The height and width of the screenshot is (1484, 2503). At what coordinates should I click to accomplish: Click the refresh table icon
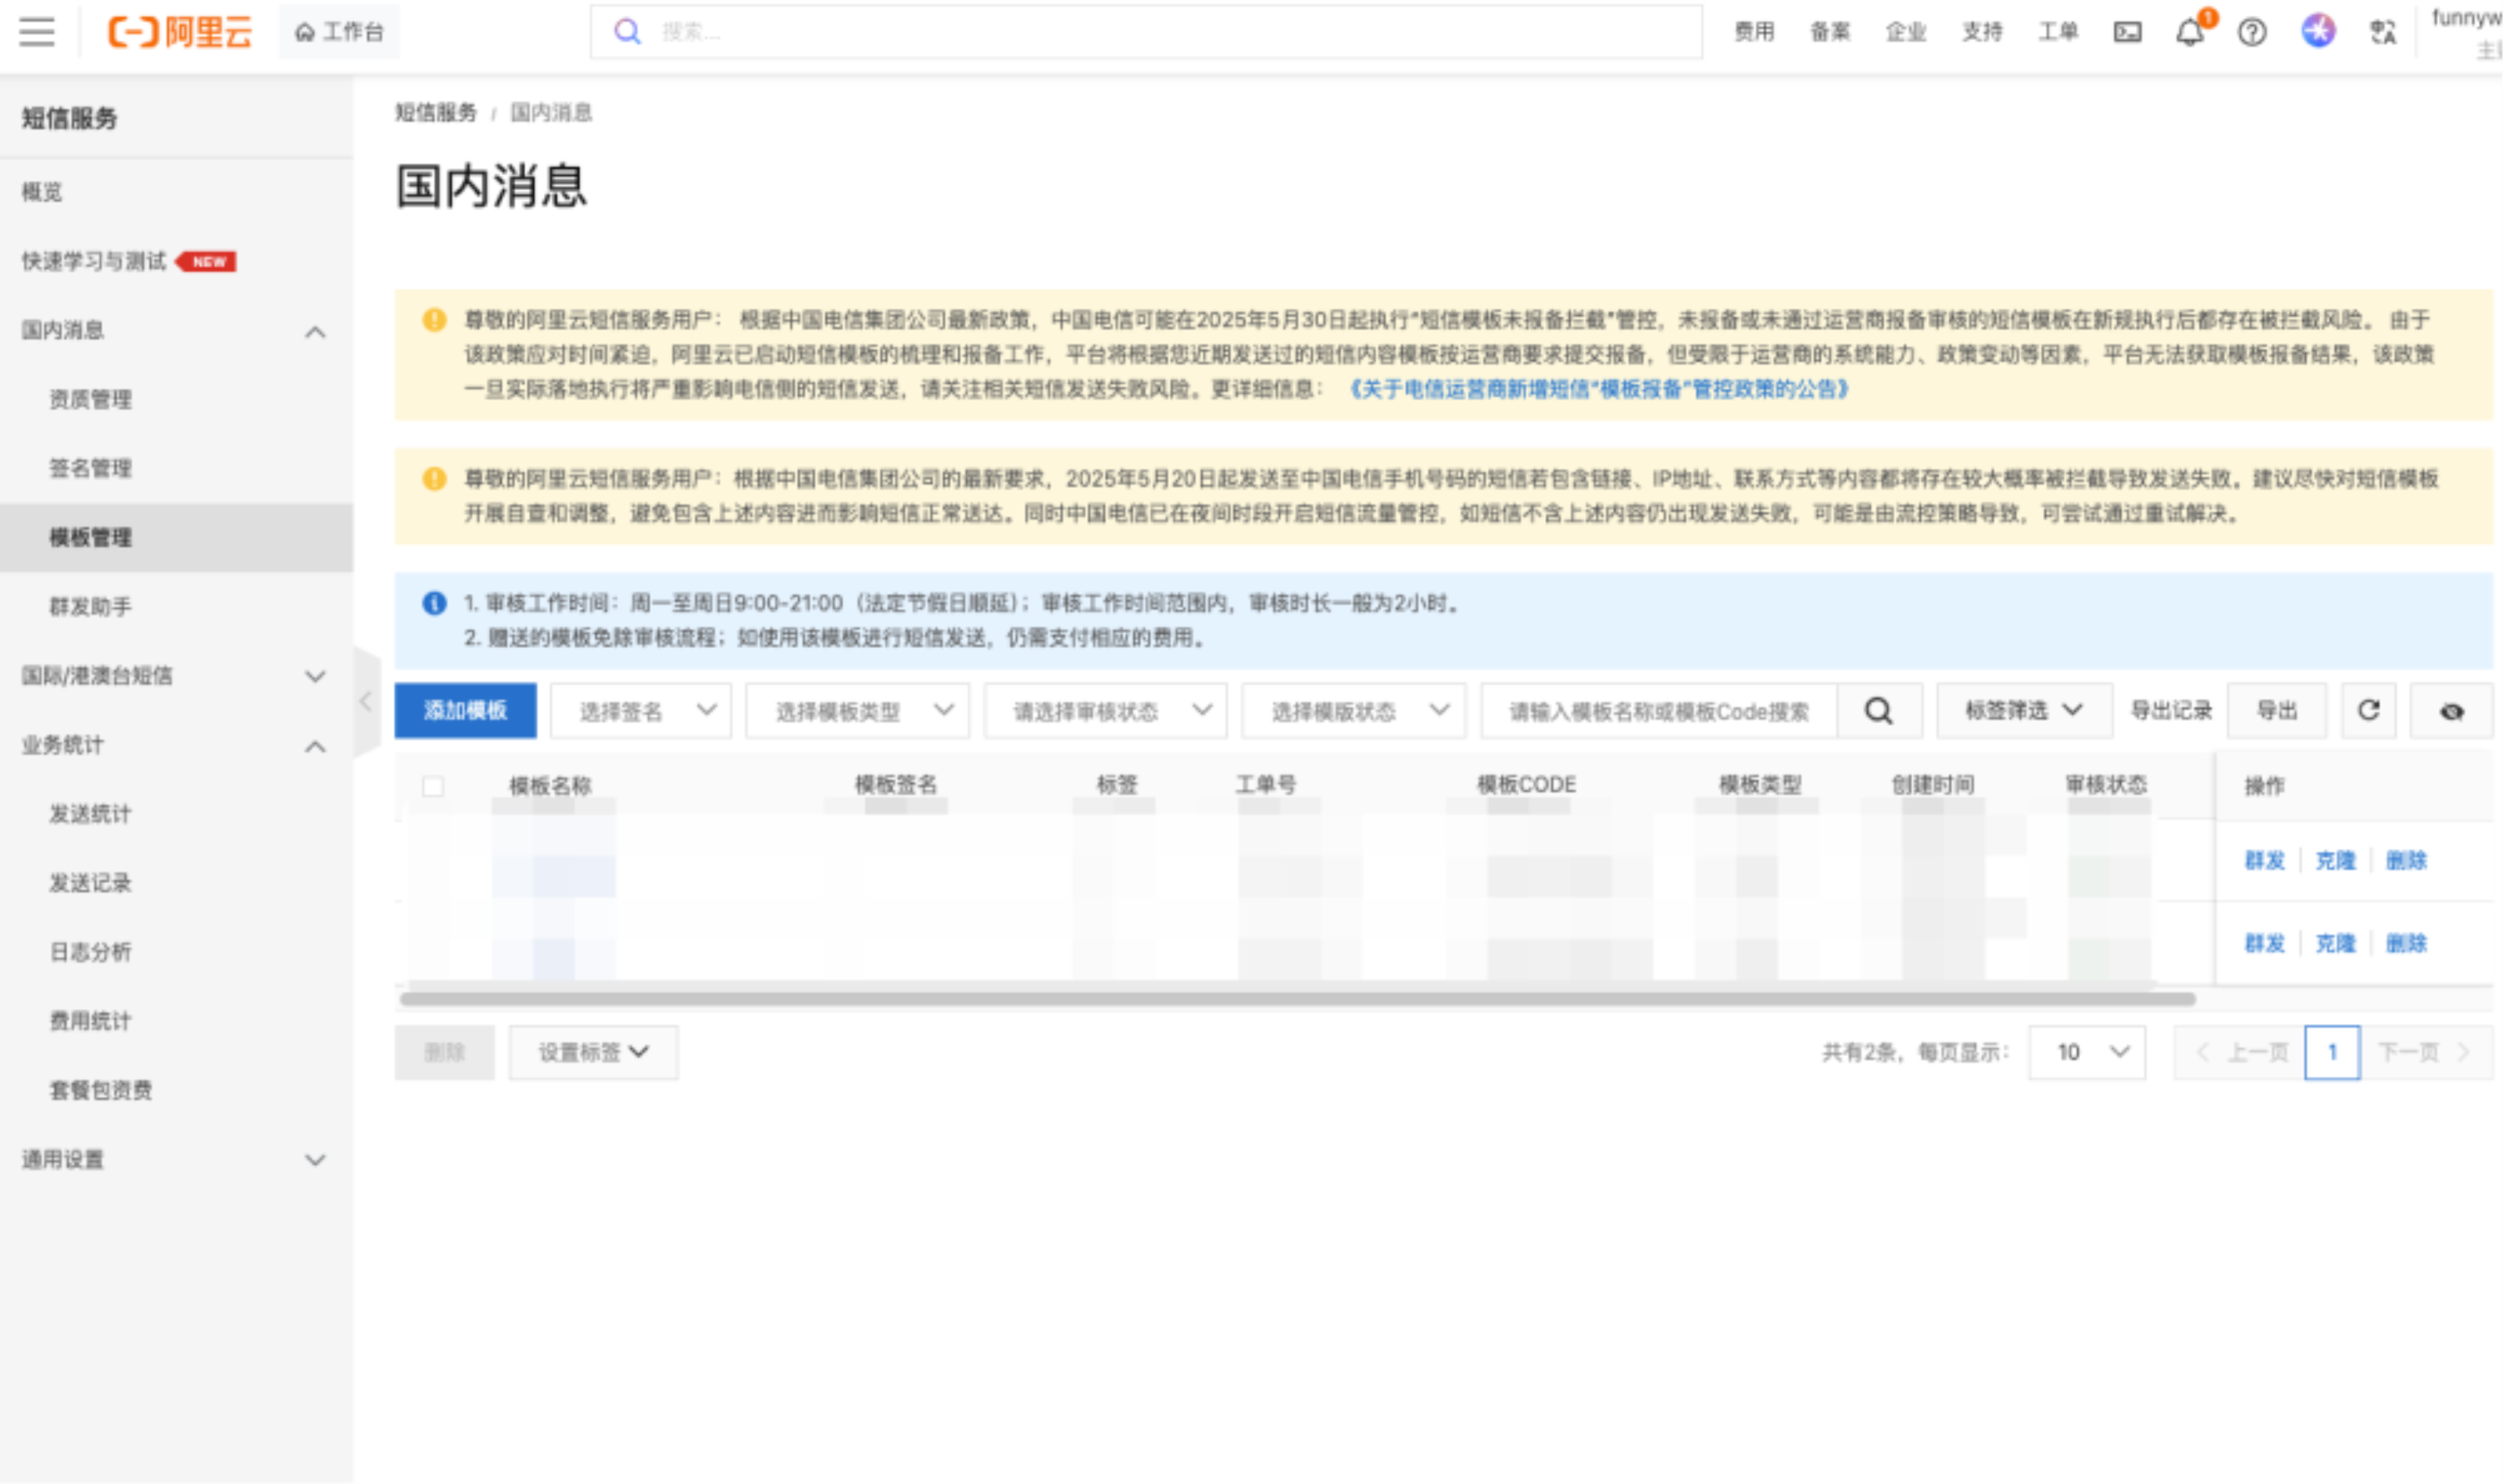pyautogui.click(x=2368, y=711)
